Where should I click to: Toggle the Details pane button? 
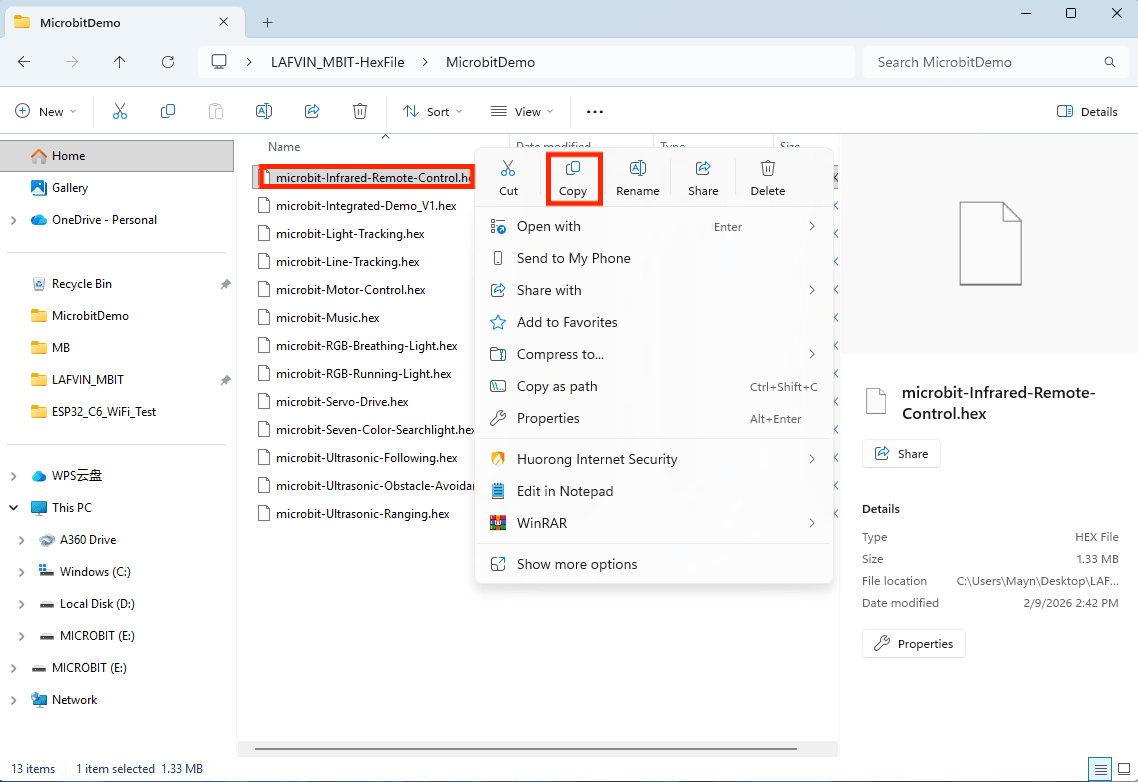point(1087,112)
